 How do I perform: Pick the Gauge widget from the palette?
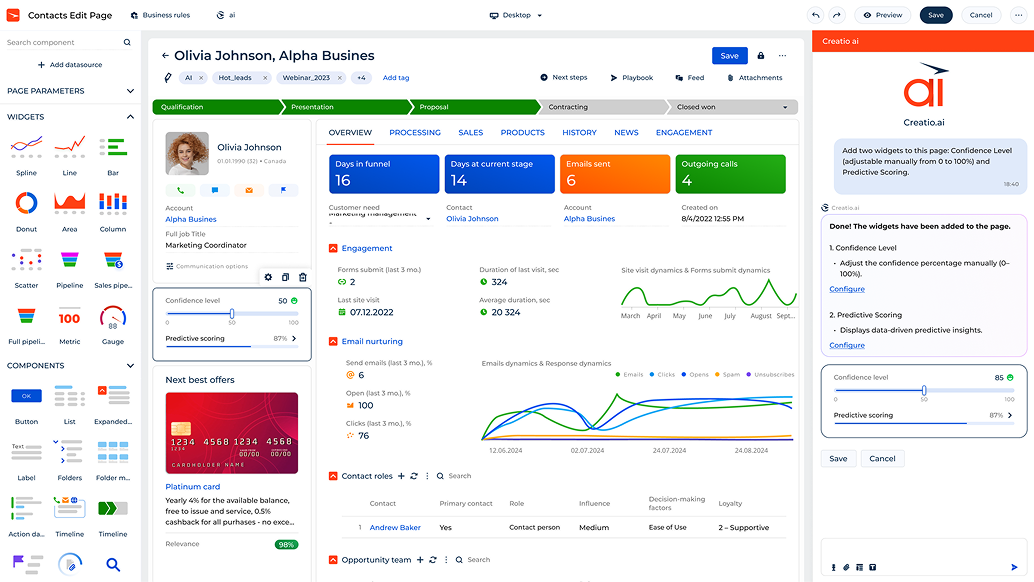pyautogui.click(x=113, y=318)
